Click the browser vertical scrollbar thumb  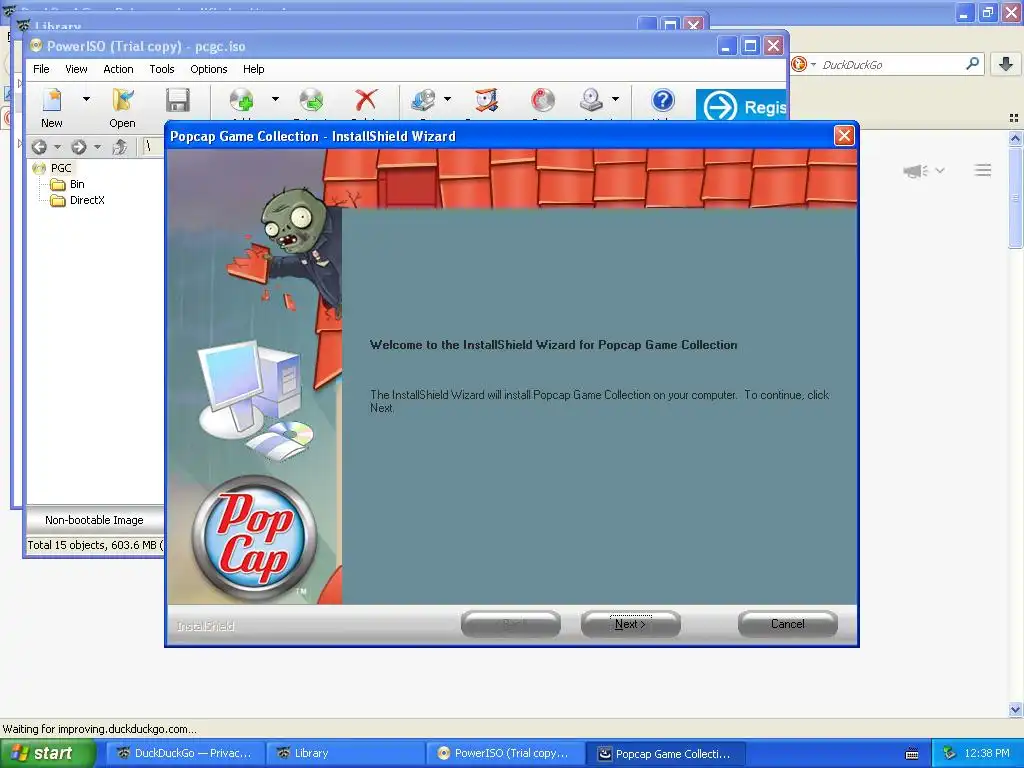coord(1015,197)
